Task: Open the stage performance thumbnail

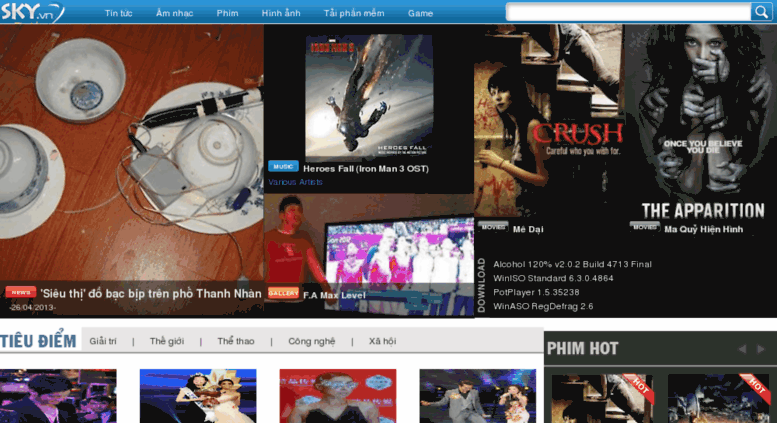Action: (477, 396)
